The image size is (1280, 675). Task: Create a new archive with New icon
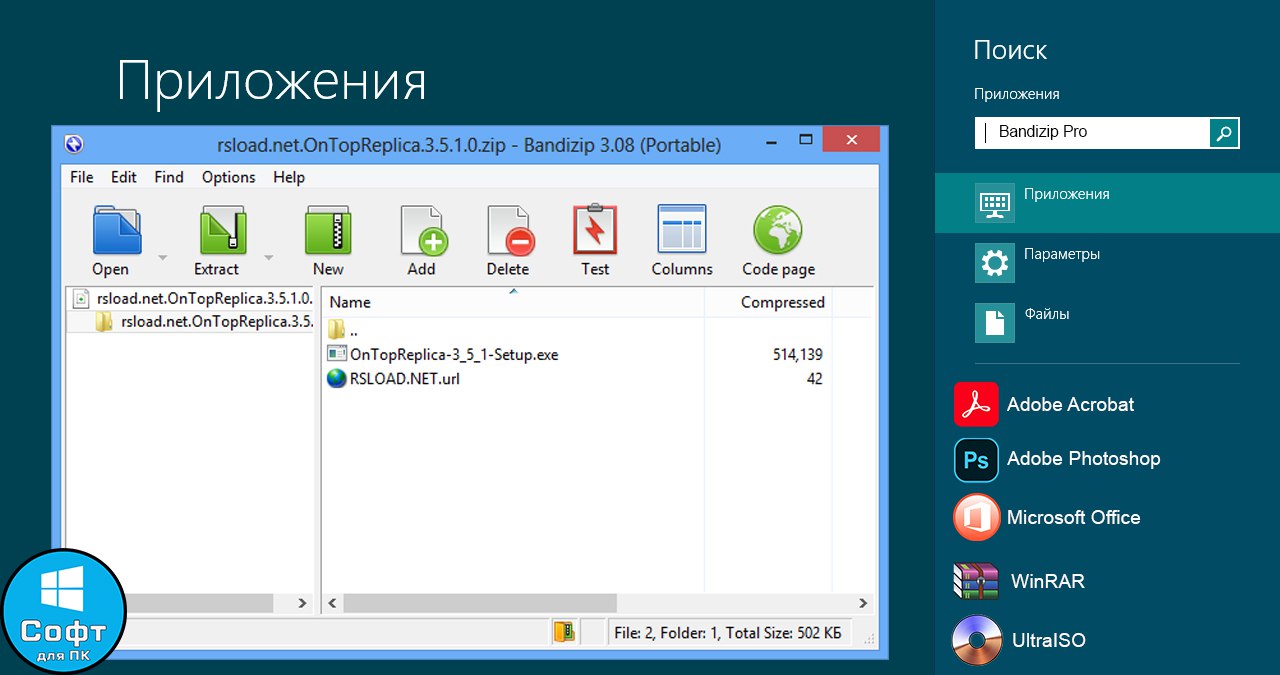[328, 231]
